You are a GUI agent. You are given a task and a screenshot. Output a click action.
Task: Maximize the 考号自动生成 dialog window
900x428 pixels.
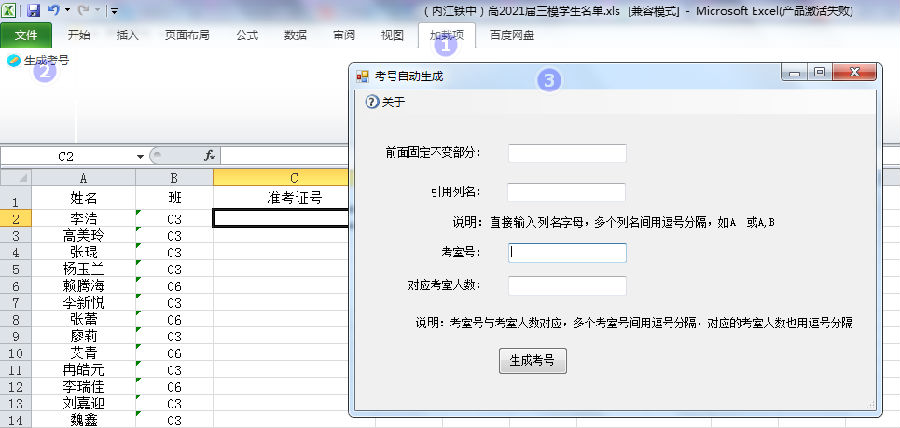coord(819,73)
